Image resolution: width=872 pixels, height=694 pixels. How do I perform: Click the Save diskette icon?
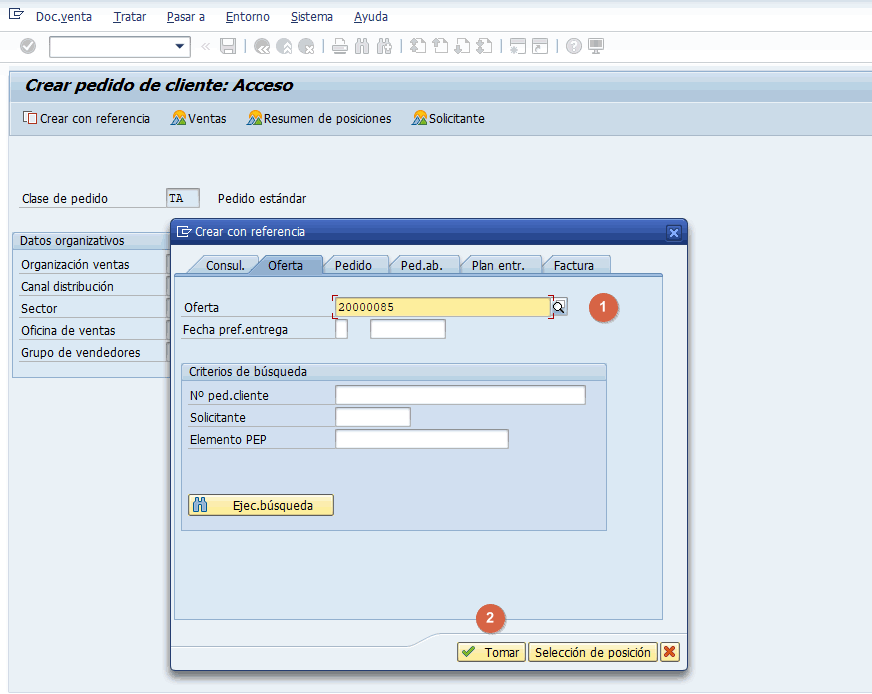[228, 46]
